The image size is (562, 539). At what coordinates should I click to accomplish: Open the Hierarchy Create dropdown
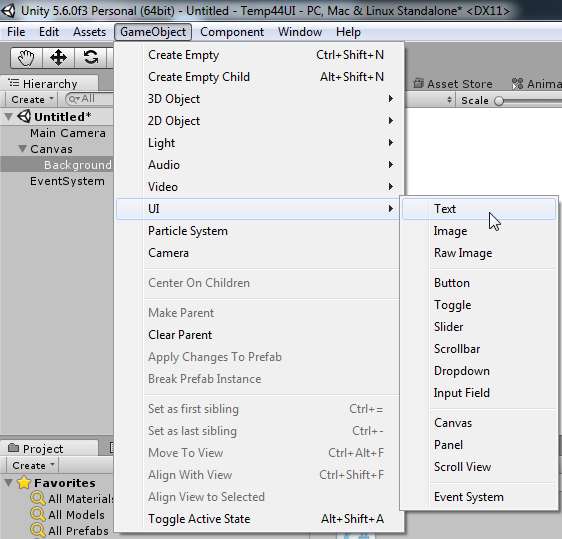point(32,99)
